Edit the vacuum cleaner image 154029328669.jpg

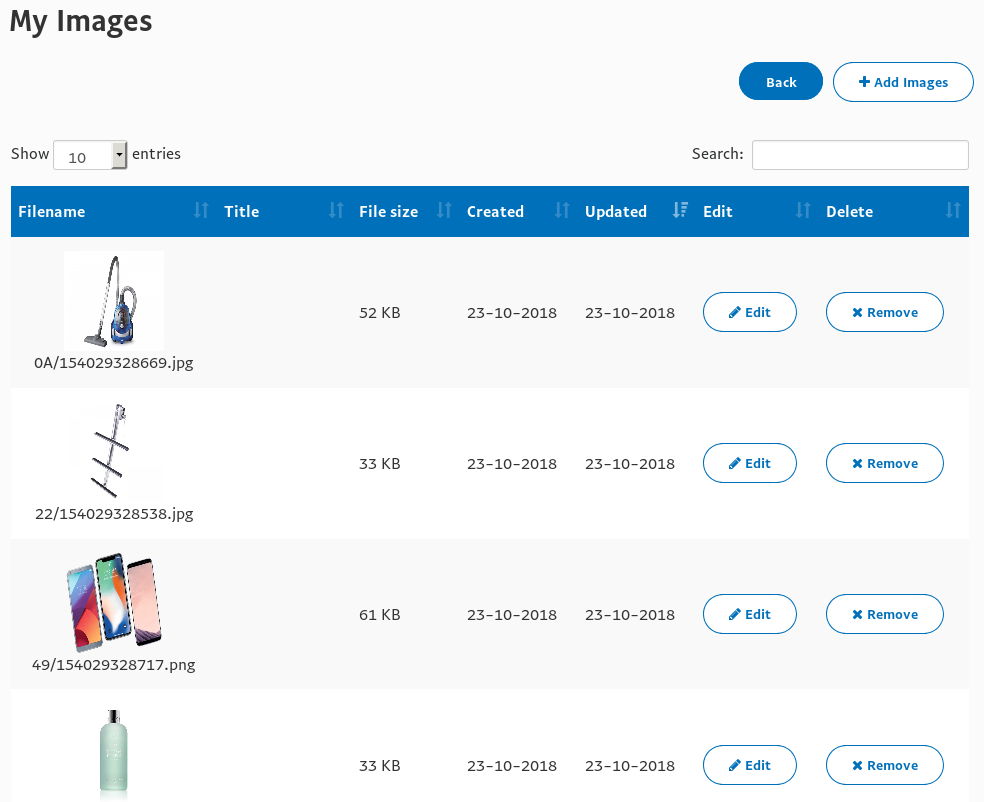[750, 312]
